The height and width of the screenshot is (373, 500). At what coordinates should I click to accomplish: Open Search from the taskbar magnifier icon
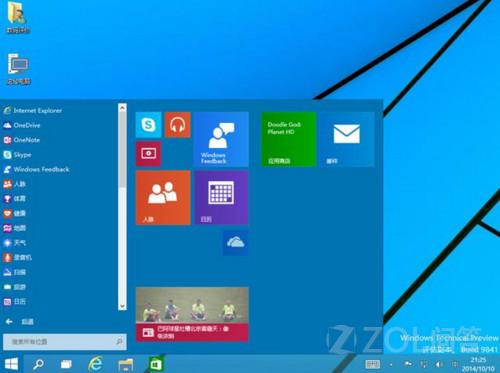pyautogui.click(x=38, y=364)
